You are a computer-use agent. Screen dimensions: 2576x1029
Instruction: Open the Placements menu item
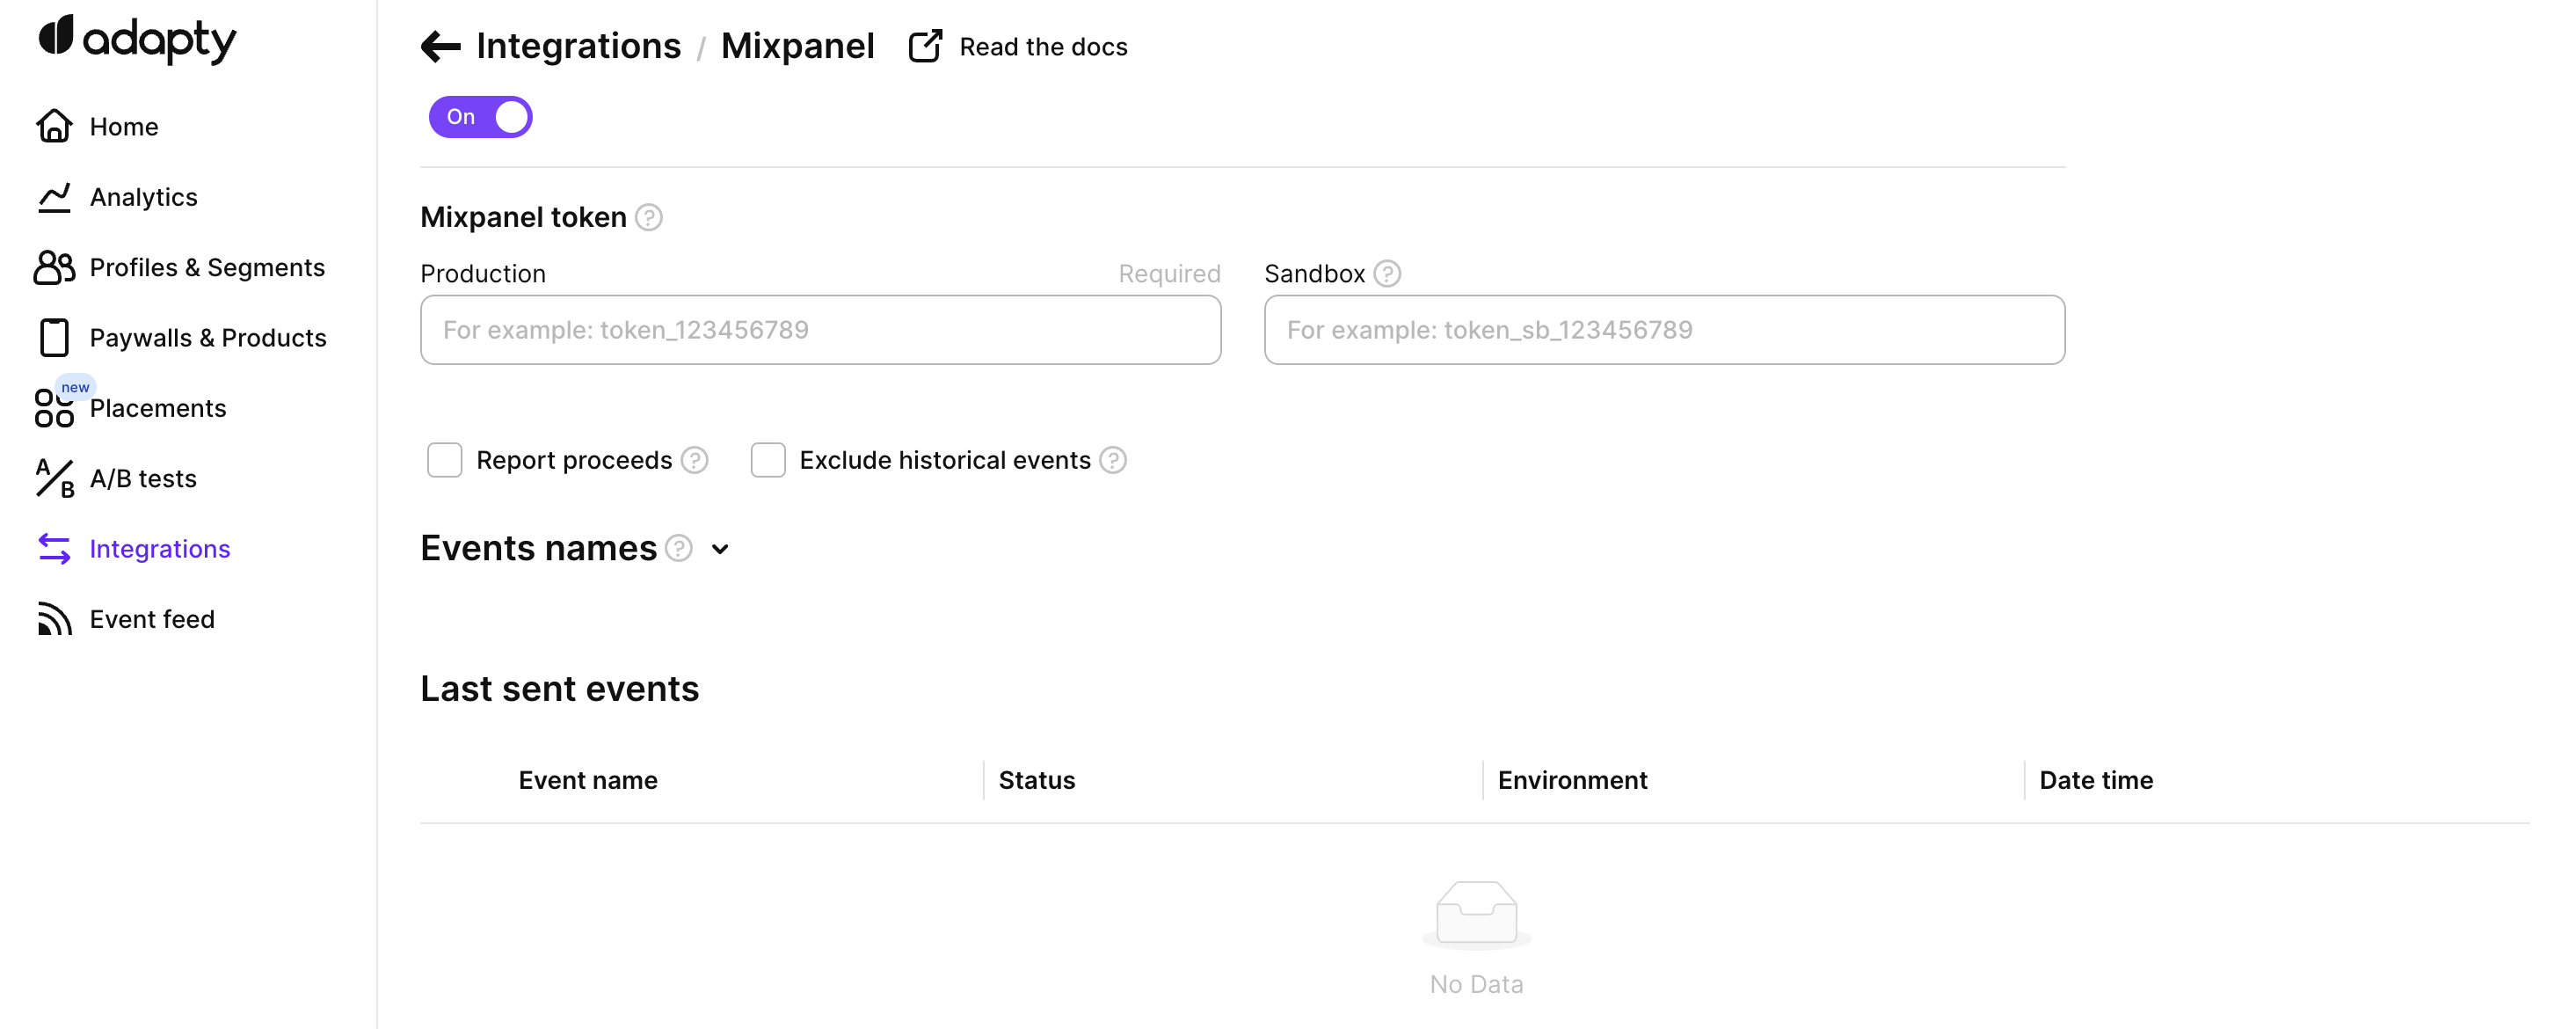(157, 408)
